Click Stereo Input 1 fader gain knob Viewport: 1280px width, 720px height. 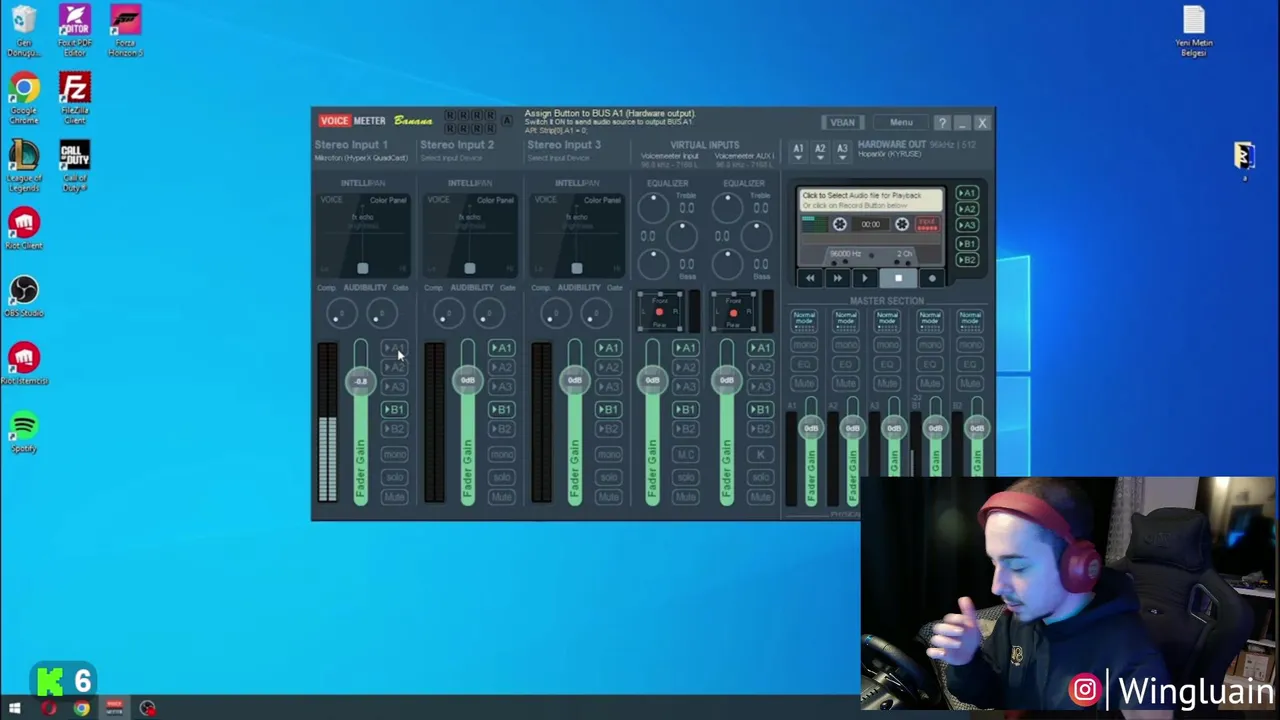click(x=361, y=380)
